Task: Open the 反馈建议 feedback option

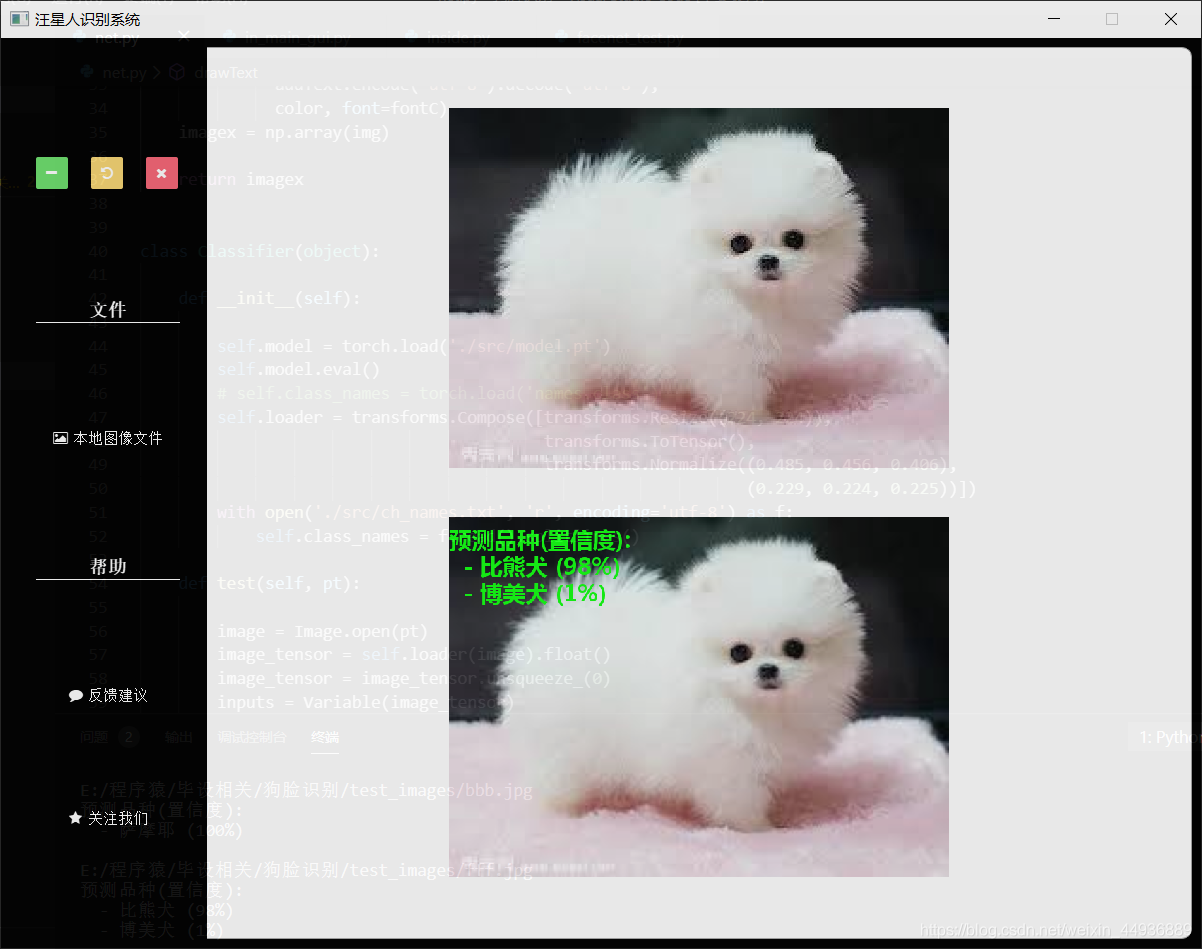Action: 108,695
